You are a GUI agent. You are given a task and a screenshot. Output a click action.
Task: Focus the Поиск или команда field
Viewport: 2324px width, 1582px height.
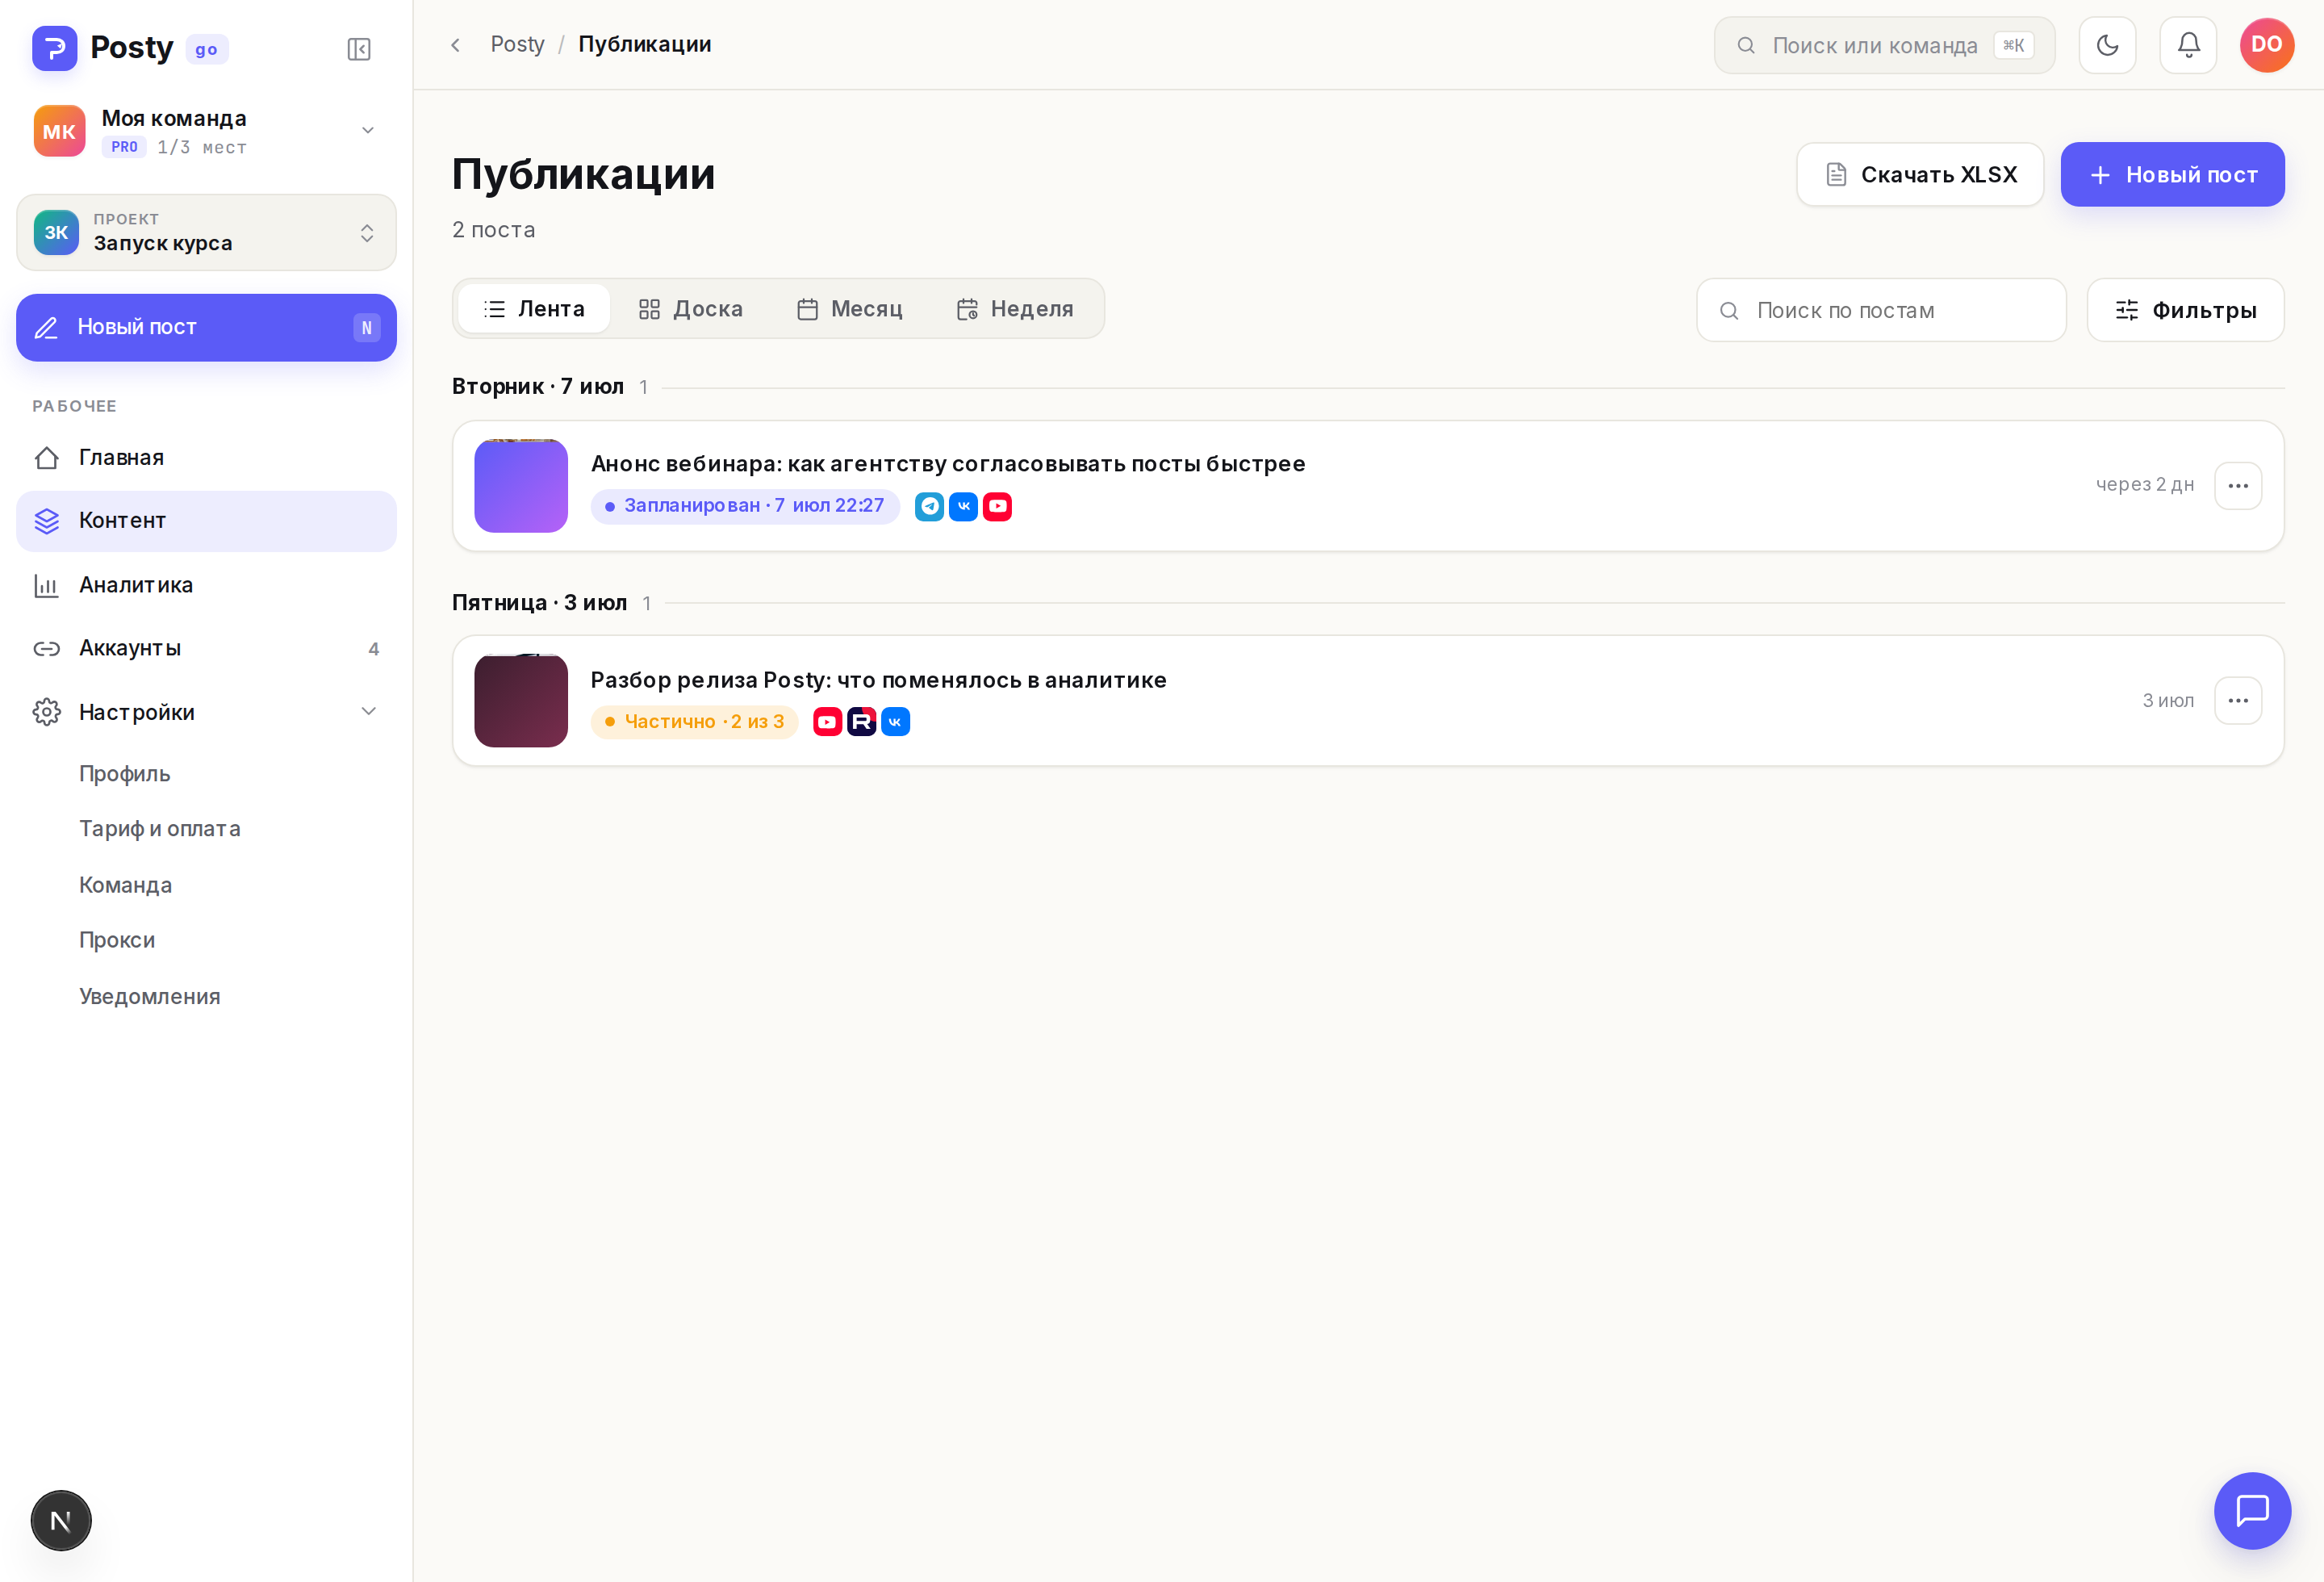(x=1884, y=45)
